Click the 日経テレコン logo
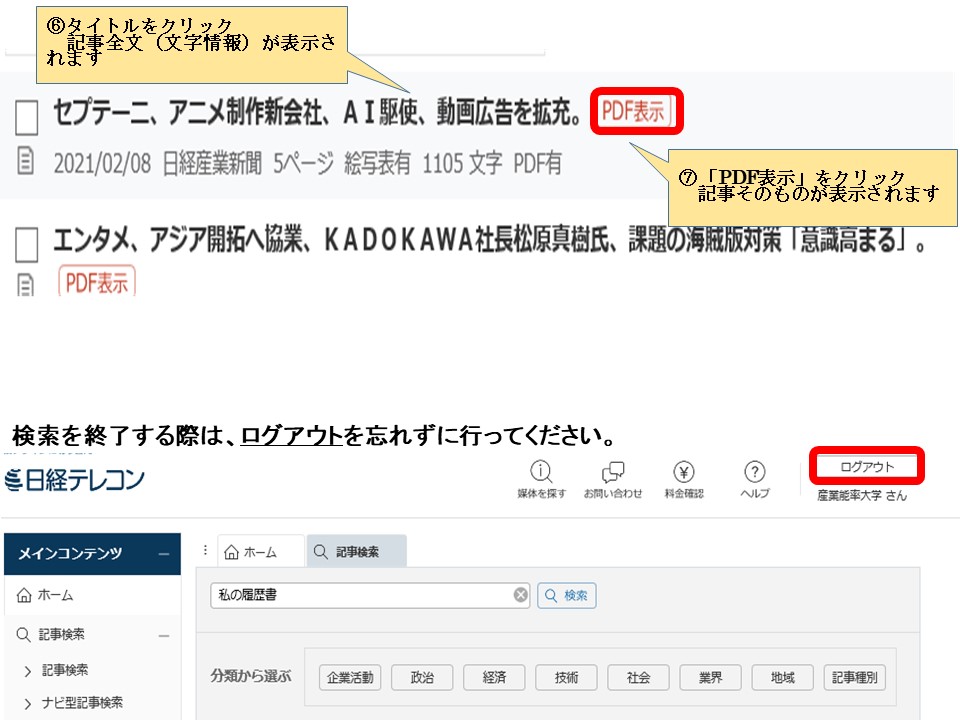 pos(74,480)
